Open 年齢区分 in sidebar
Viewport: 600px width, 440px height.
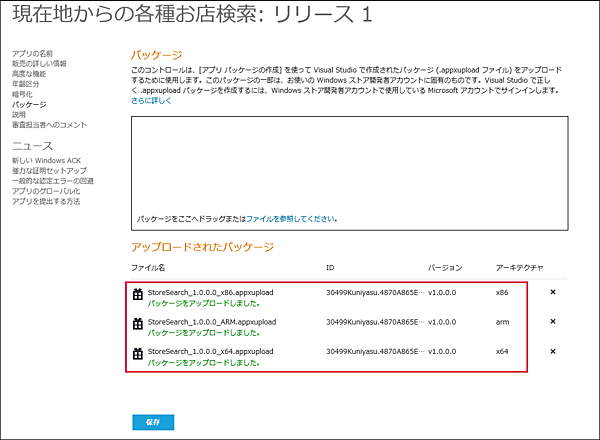tap(25, 84)
